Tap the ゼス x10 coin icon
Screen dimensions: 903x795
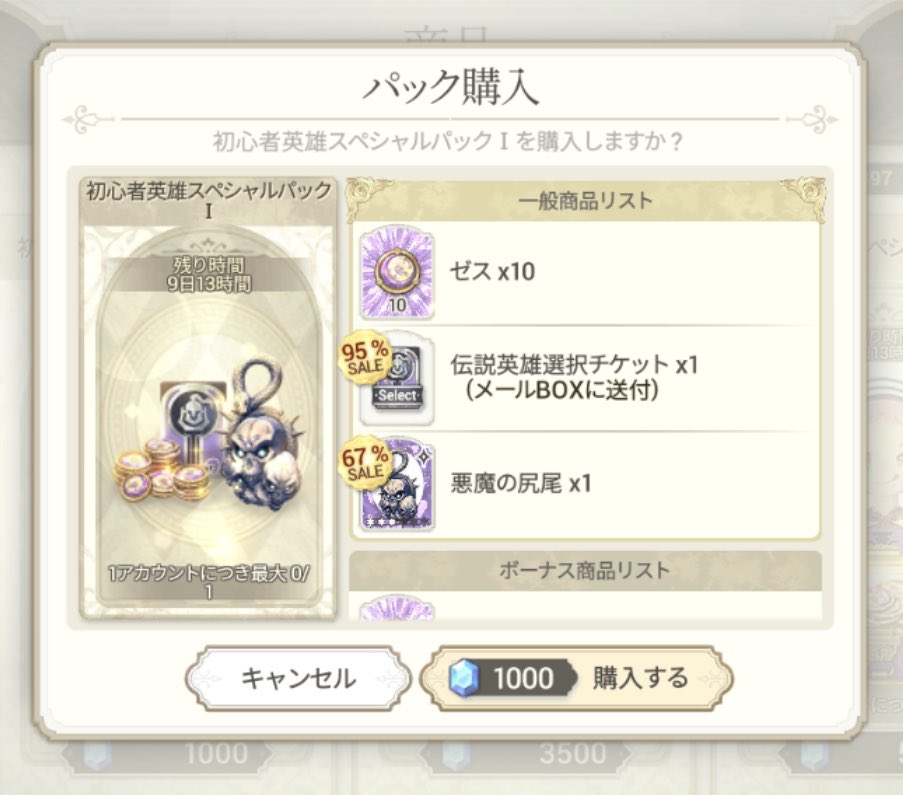pyautogui.click(x=397, y=272)
